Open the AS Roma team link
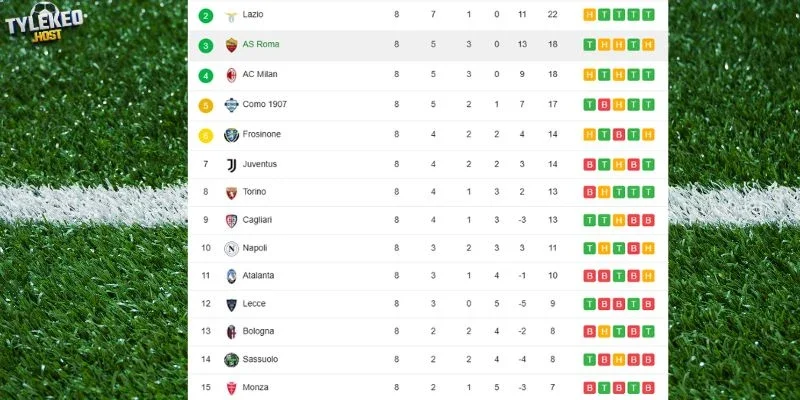This screenshot has width=800, height=400. click(x=261, y=44)
